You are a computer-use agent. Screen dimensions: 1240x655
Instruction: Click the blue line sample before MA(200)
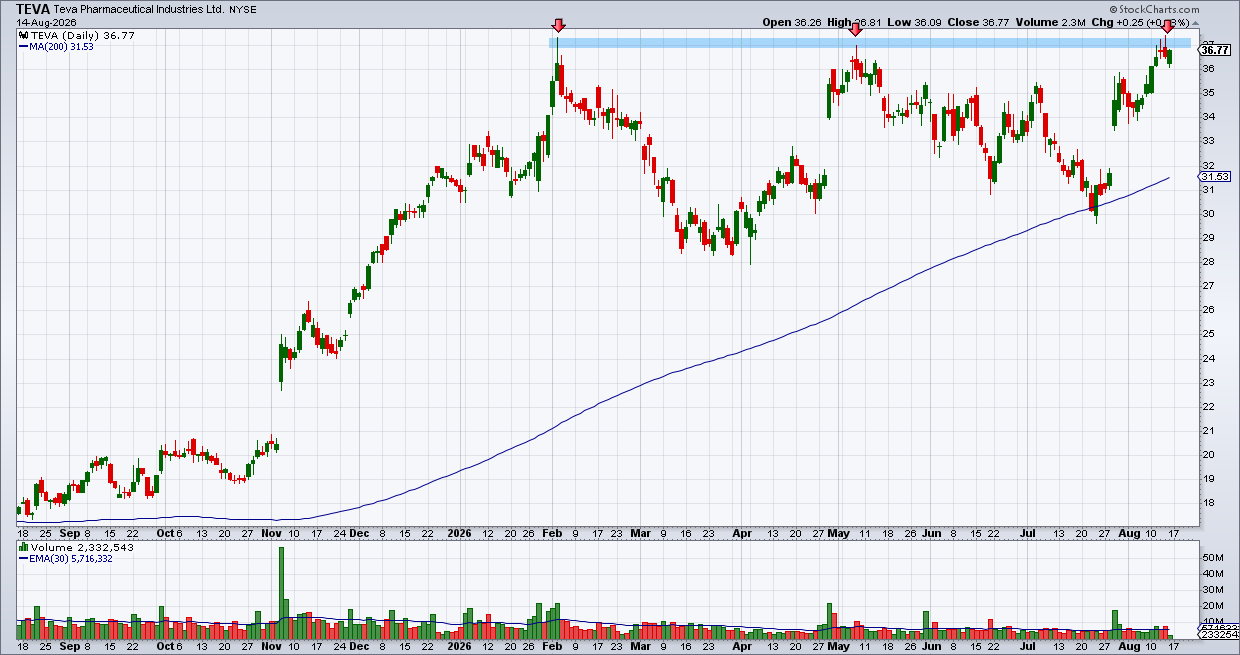coord(23,47)
